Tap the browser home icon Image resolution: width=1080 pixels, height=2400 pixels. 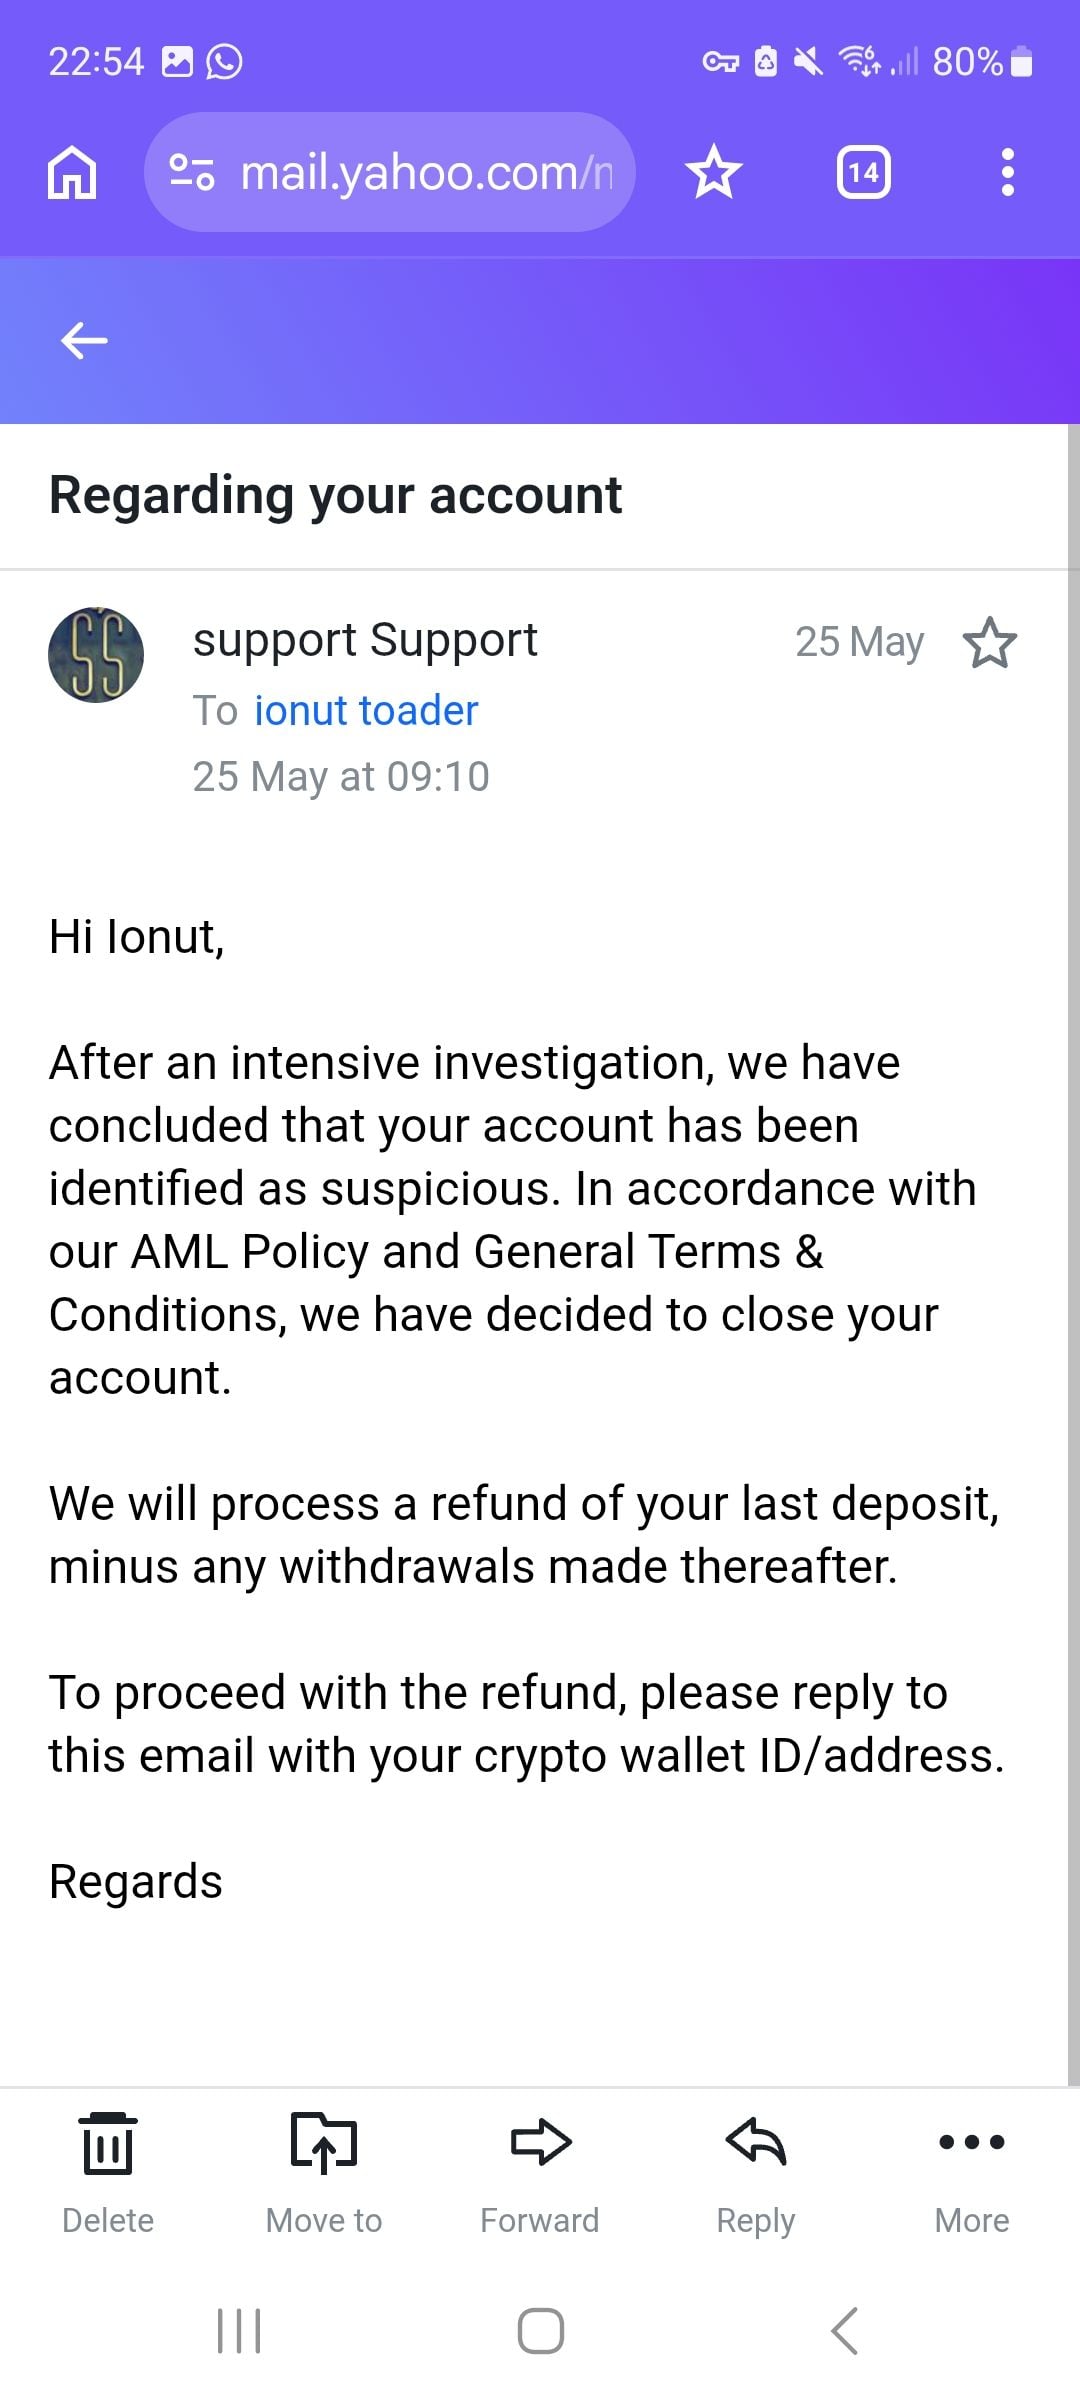[72, 172]
